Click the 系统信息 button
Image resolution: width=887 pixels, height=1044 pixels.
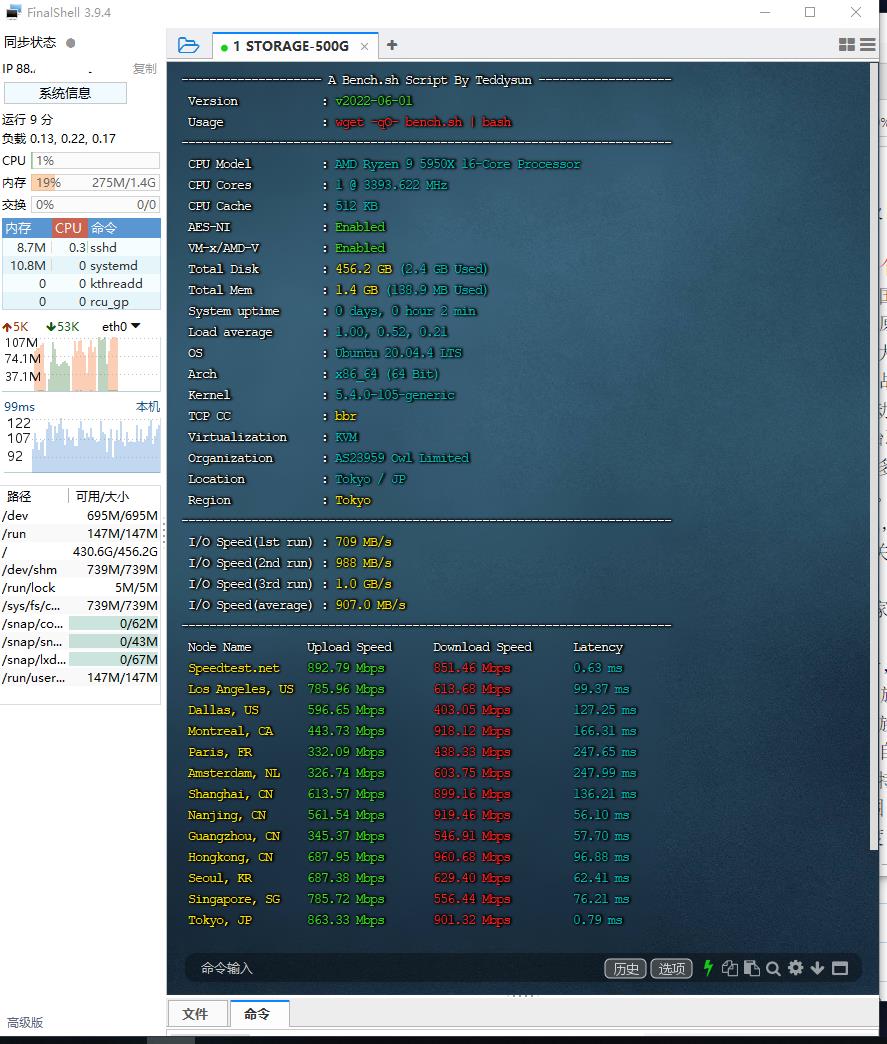(x=65, y=93)
